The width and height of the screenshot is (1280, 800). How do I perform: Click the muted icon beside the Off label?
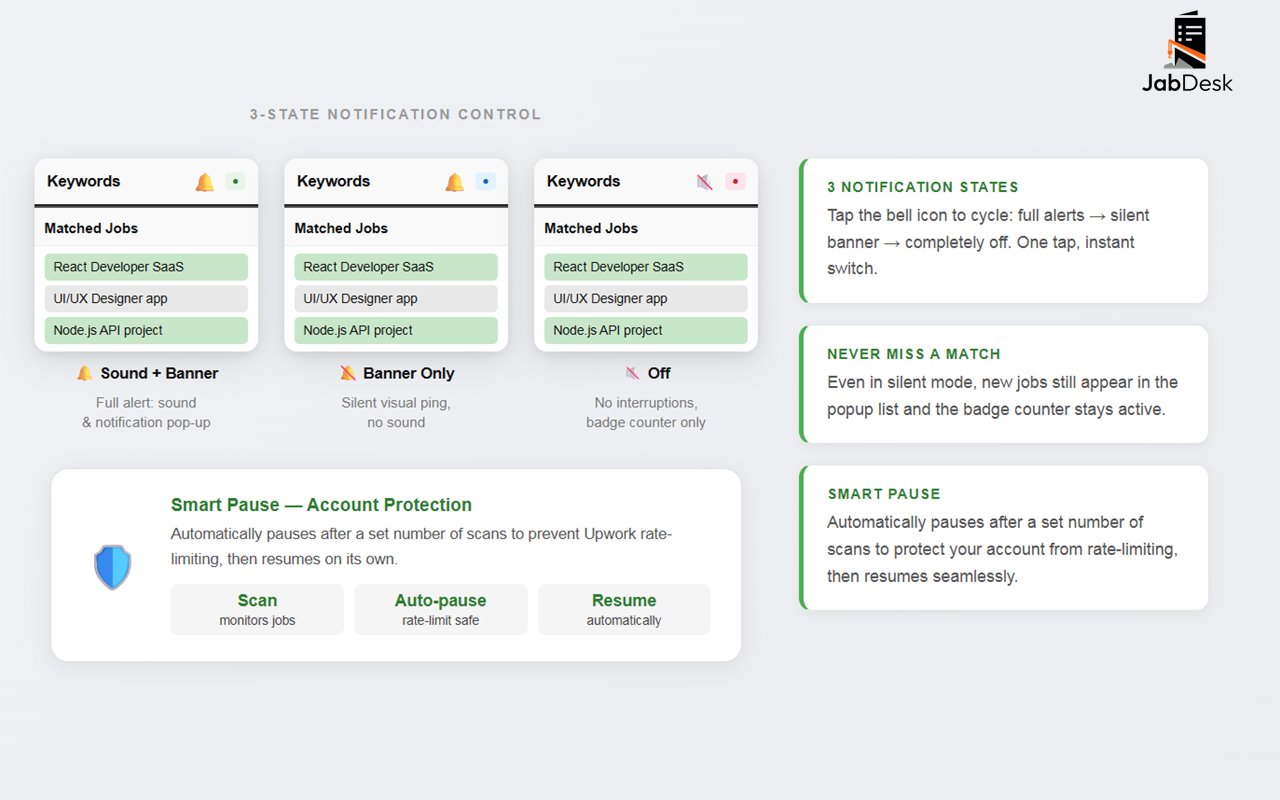(632, 373)
